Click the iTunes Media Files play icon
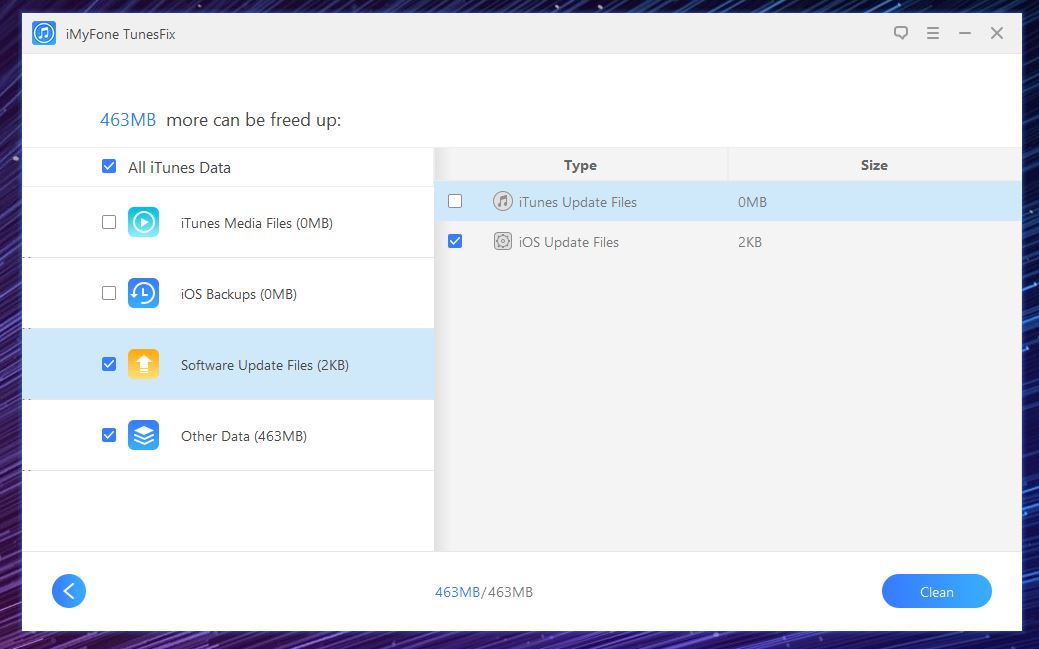This screenshot has height=649, width=1039. [x=143, y=222]
